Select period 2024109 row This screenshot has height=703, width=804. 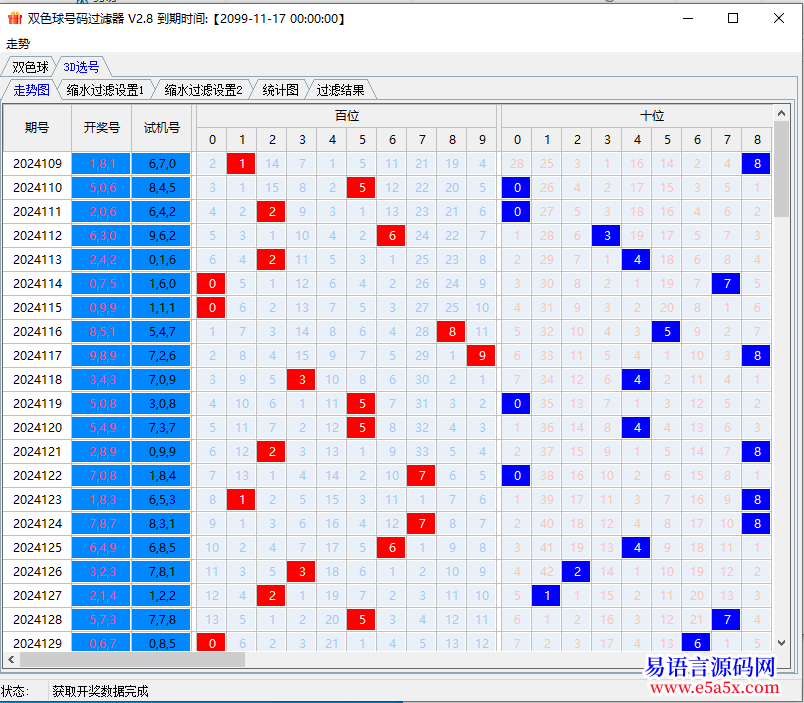tap(37, 164)
